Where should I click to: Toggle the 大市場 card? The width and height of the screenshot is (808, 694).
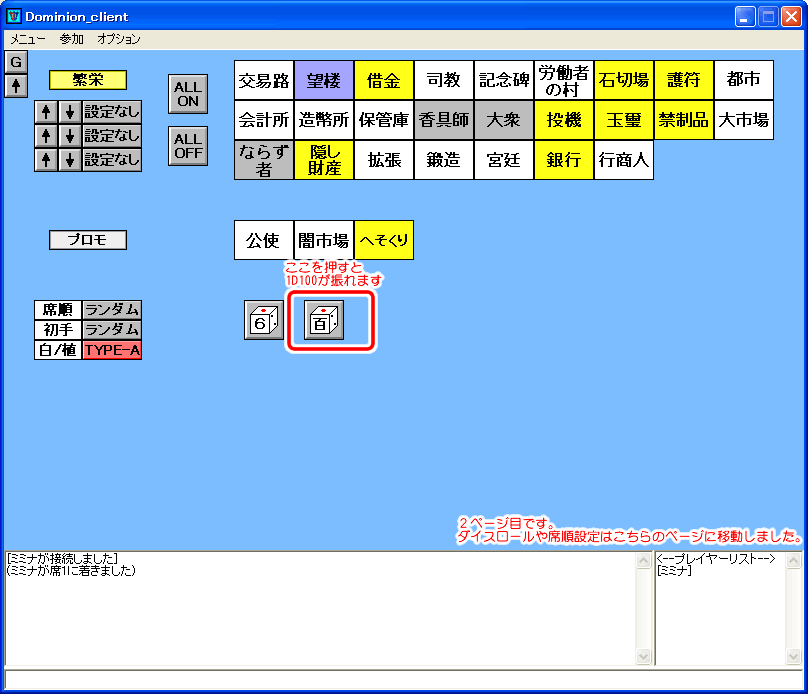[744, 120]
